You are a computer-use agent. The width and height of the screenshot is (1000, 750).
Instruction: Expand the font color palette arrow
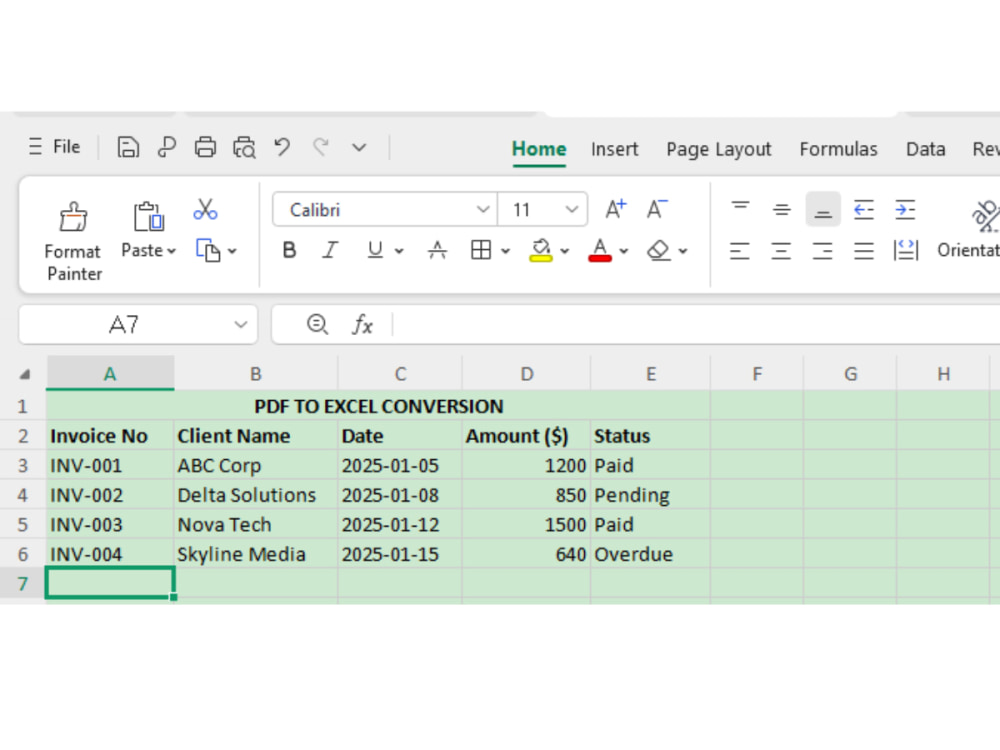pyautogui.click(x=624, y=251)
